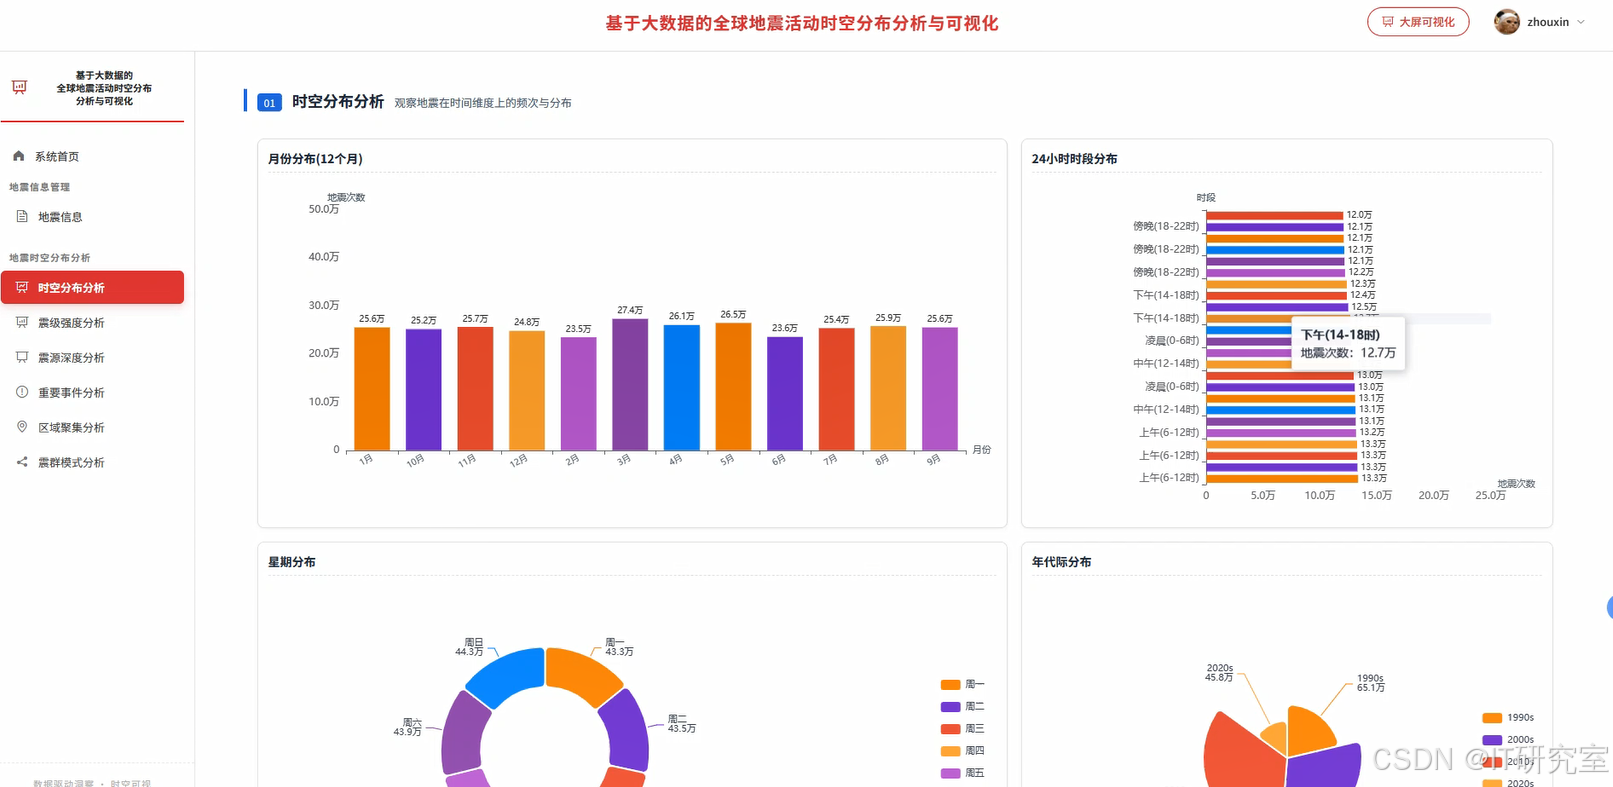Image resolution: width=1613 pixels, height=787 pixels.
Task: Click the 8月 bar showing 25.9万
Action: point(888,388)
